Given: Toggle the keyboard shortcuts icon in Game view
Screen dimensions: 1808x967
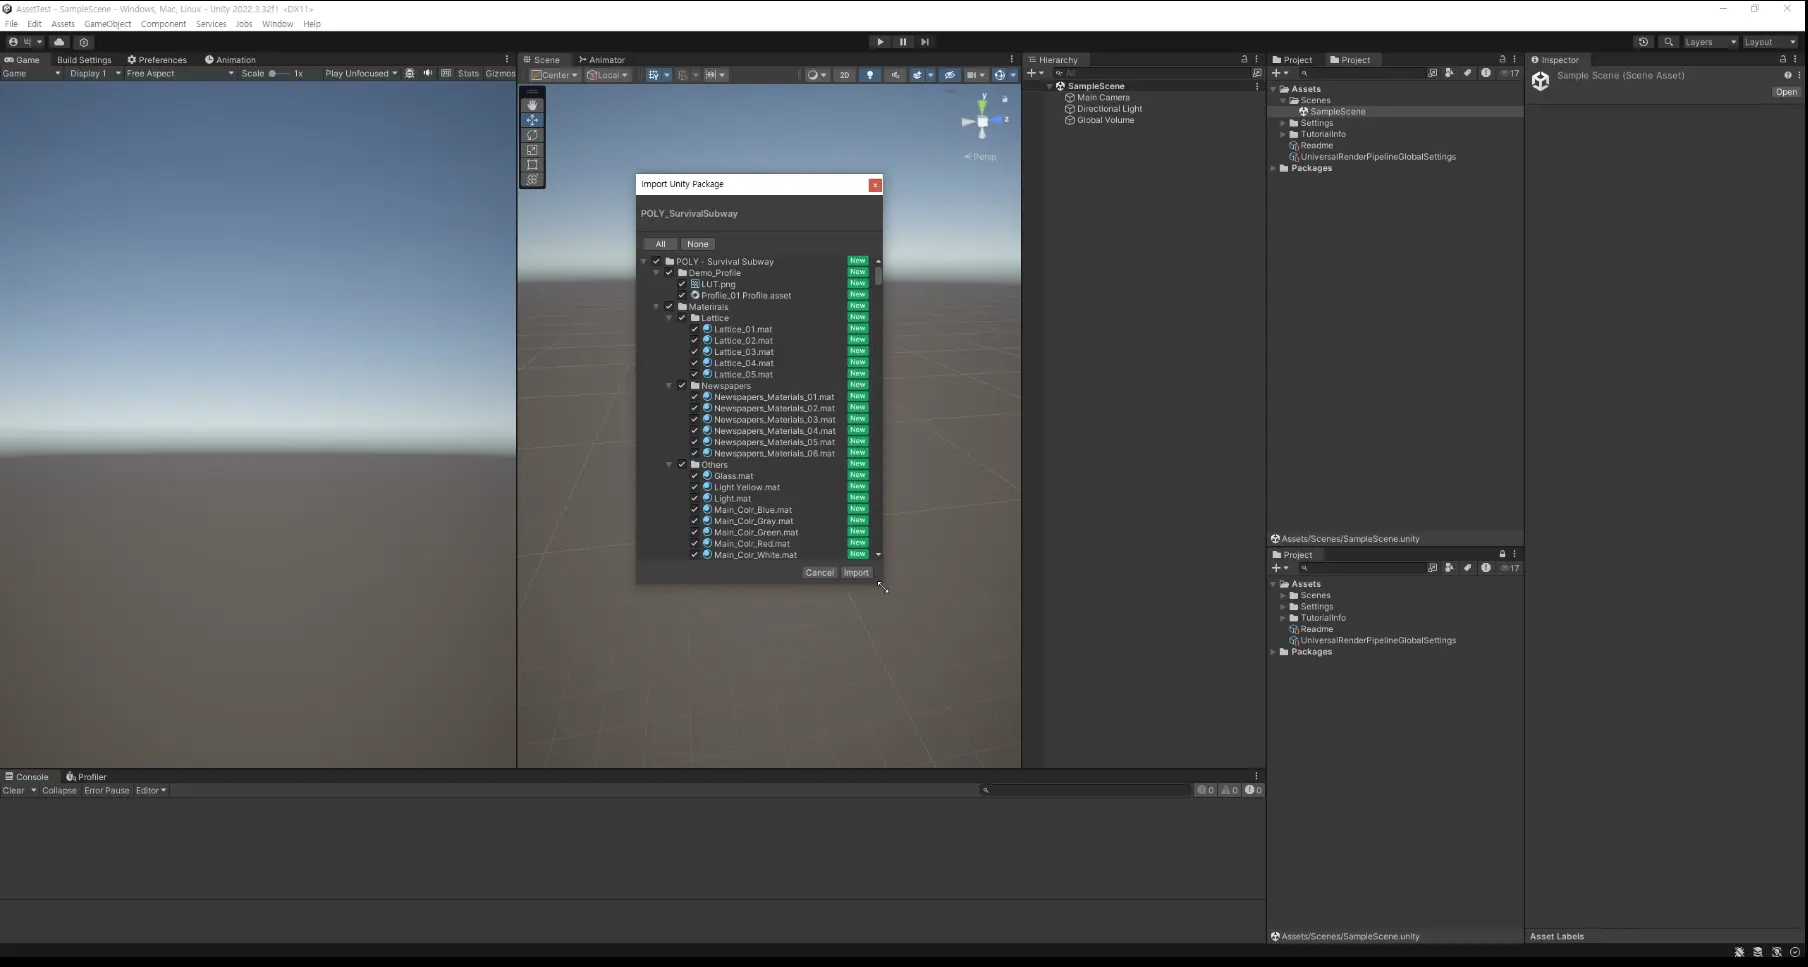Looking at the screenshot, I should [x=446, y=73].
